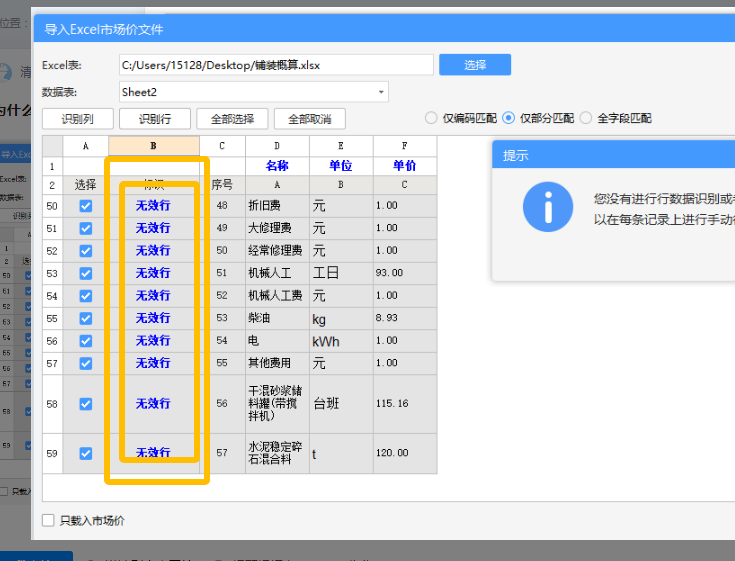The height and width of the screenshot is (561, 735).
Task: Uncheck the checkbox in row 59 水泥稳定碎石混合料
Action: tap(86, 453)
